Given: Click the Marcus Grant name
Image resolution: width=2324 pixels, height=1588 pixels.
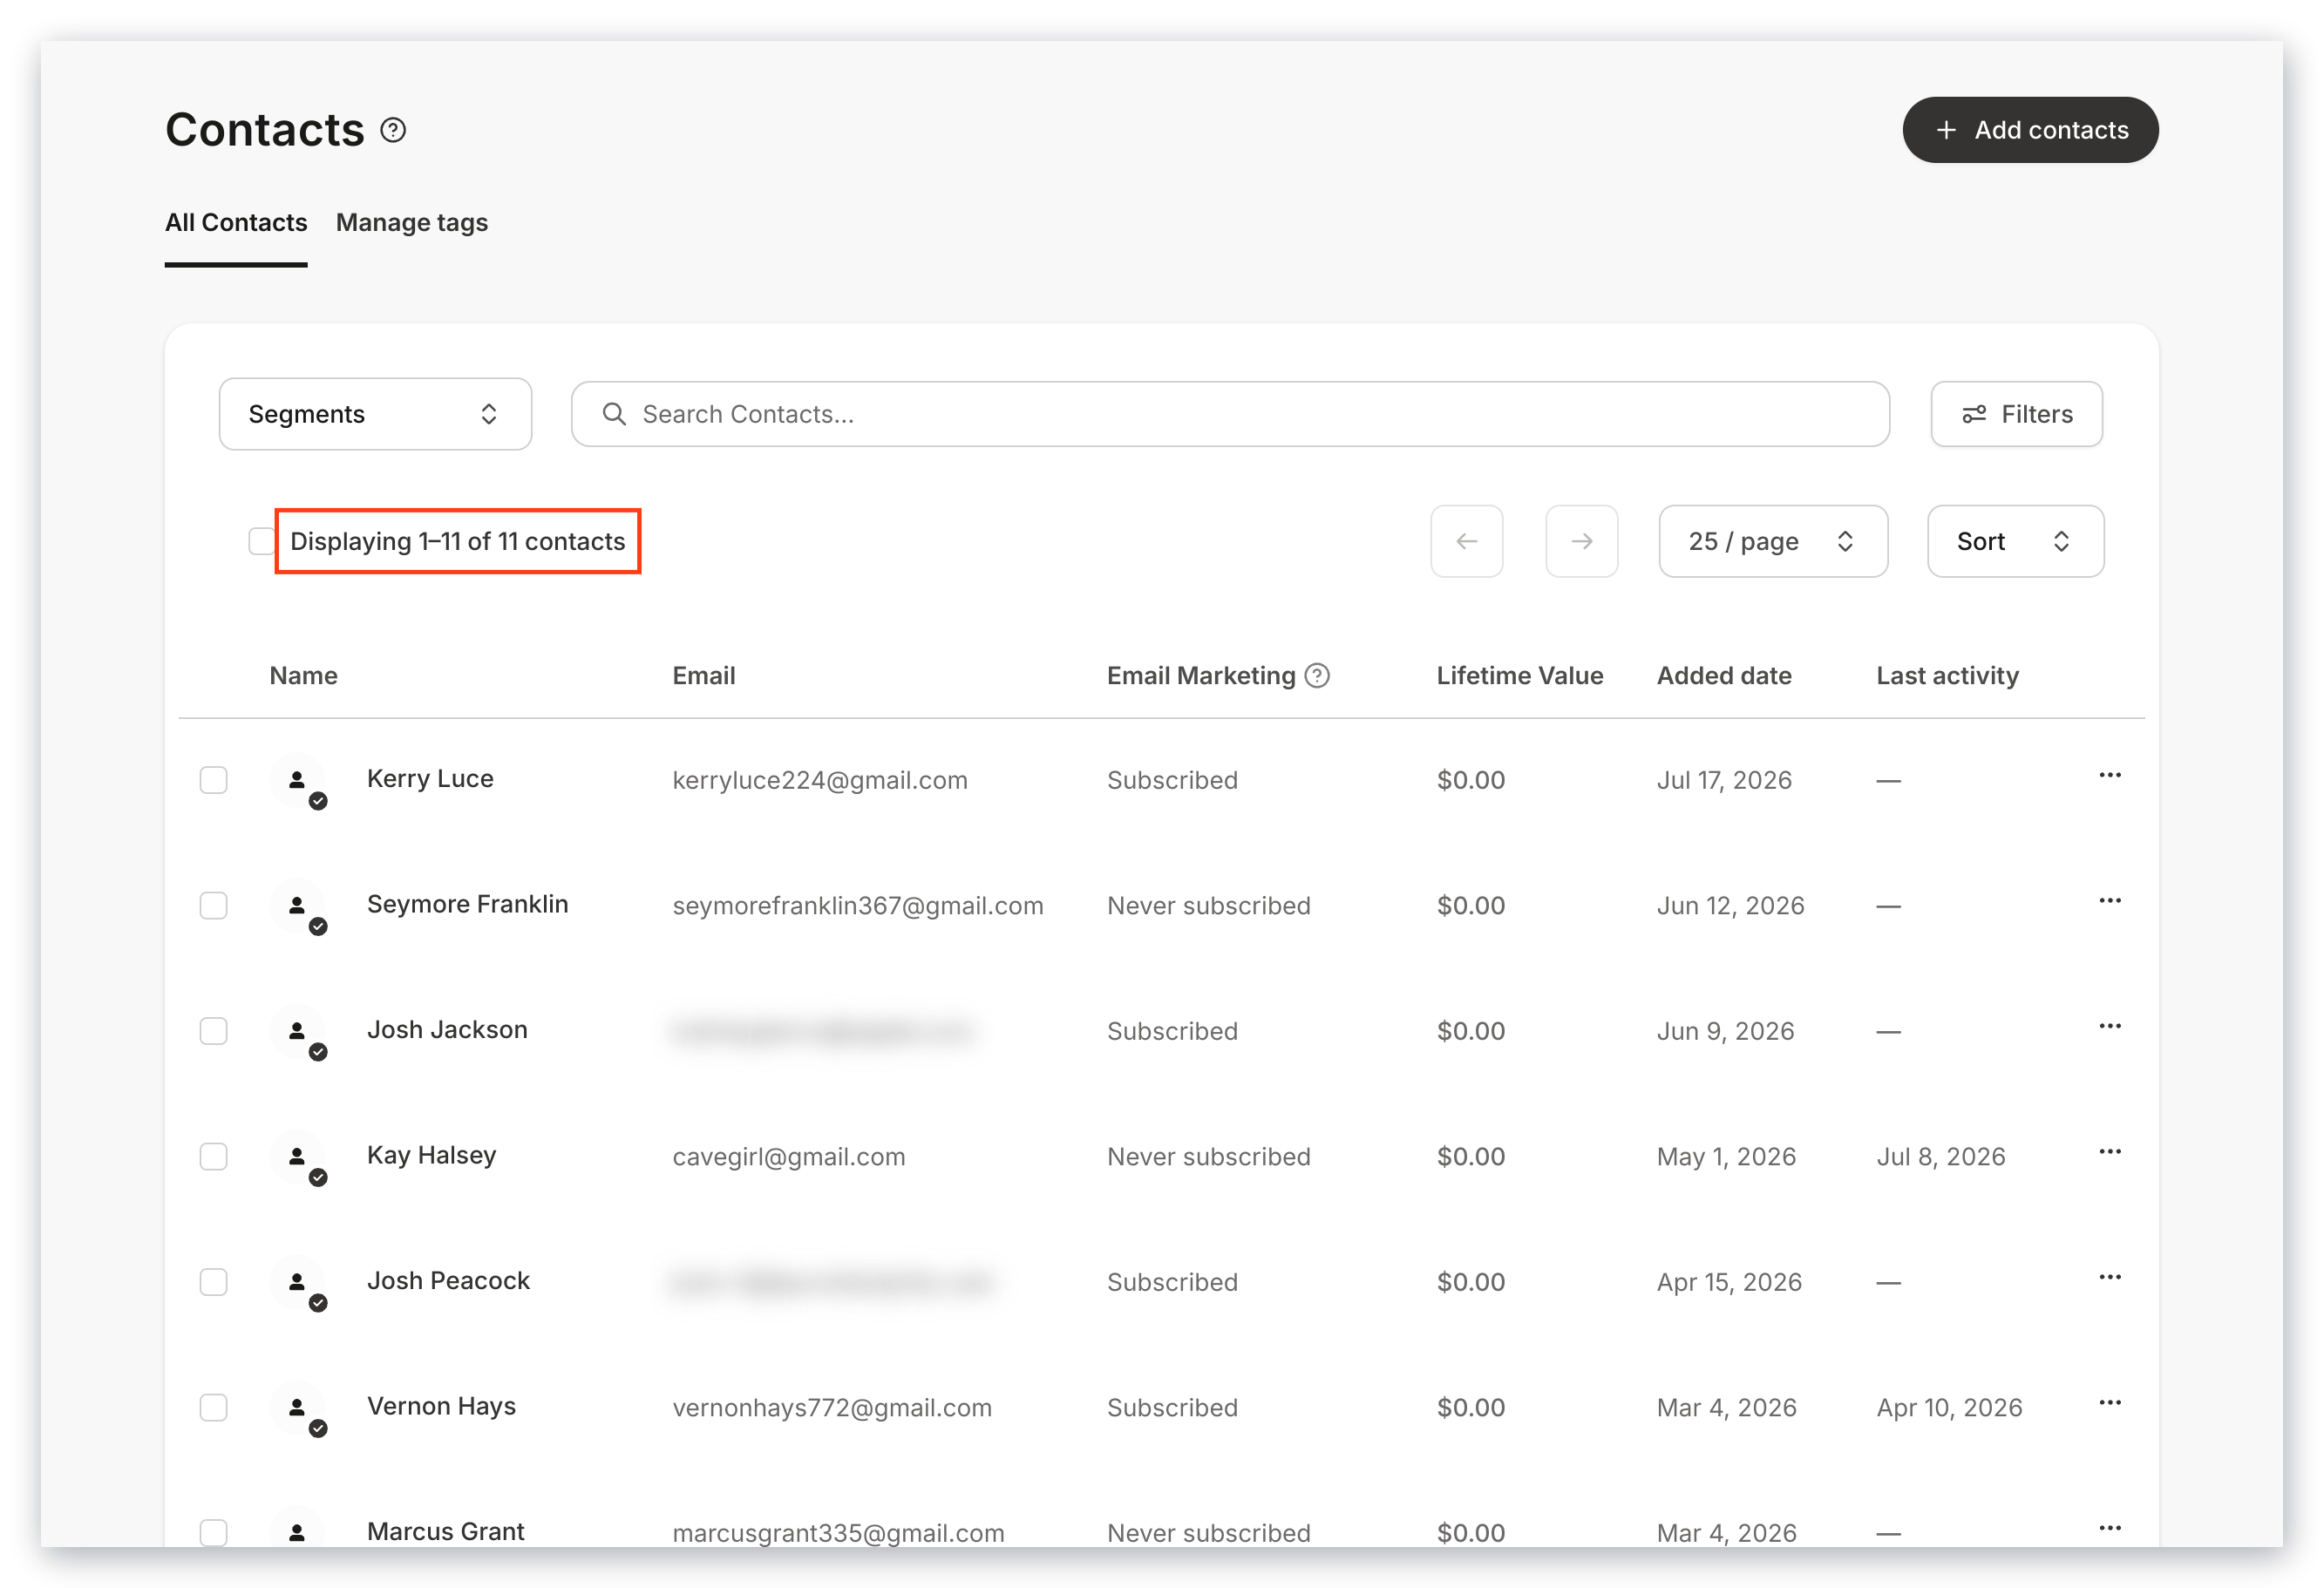Looking at the screenshot, I should [445, 1532].
